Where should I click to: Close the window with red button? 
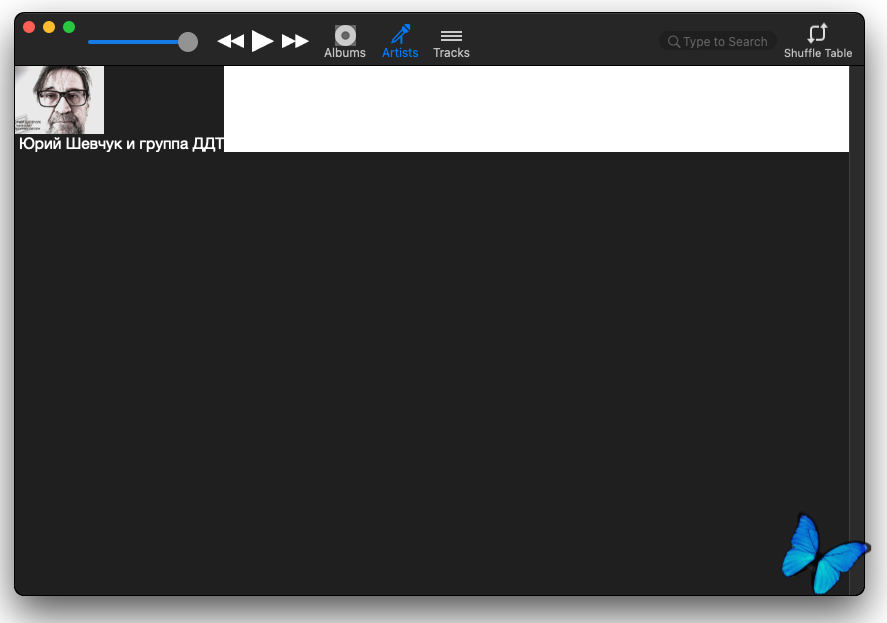pos(29,27)
